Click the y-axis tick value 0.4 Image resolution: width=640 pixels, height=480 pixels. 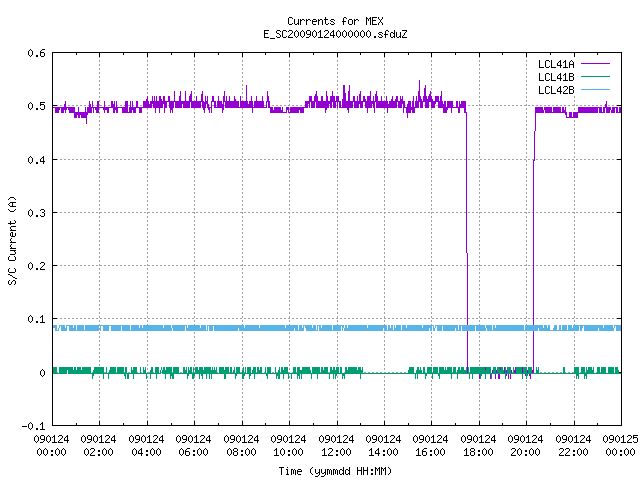click(x=36, y=160)
